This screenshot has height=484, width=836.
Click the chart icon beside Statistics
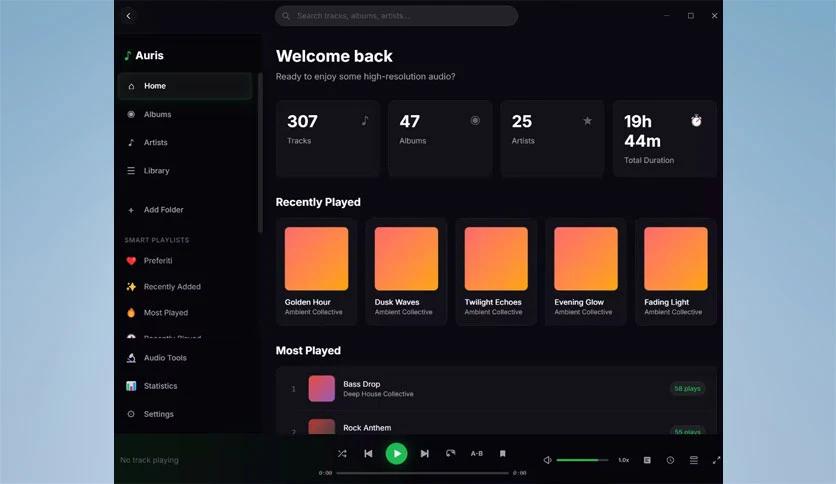(x=131, y=386)
